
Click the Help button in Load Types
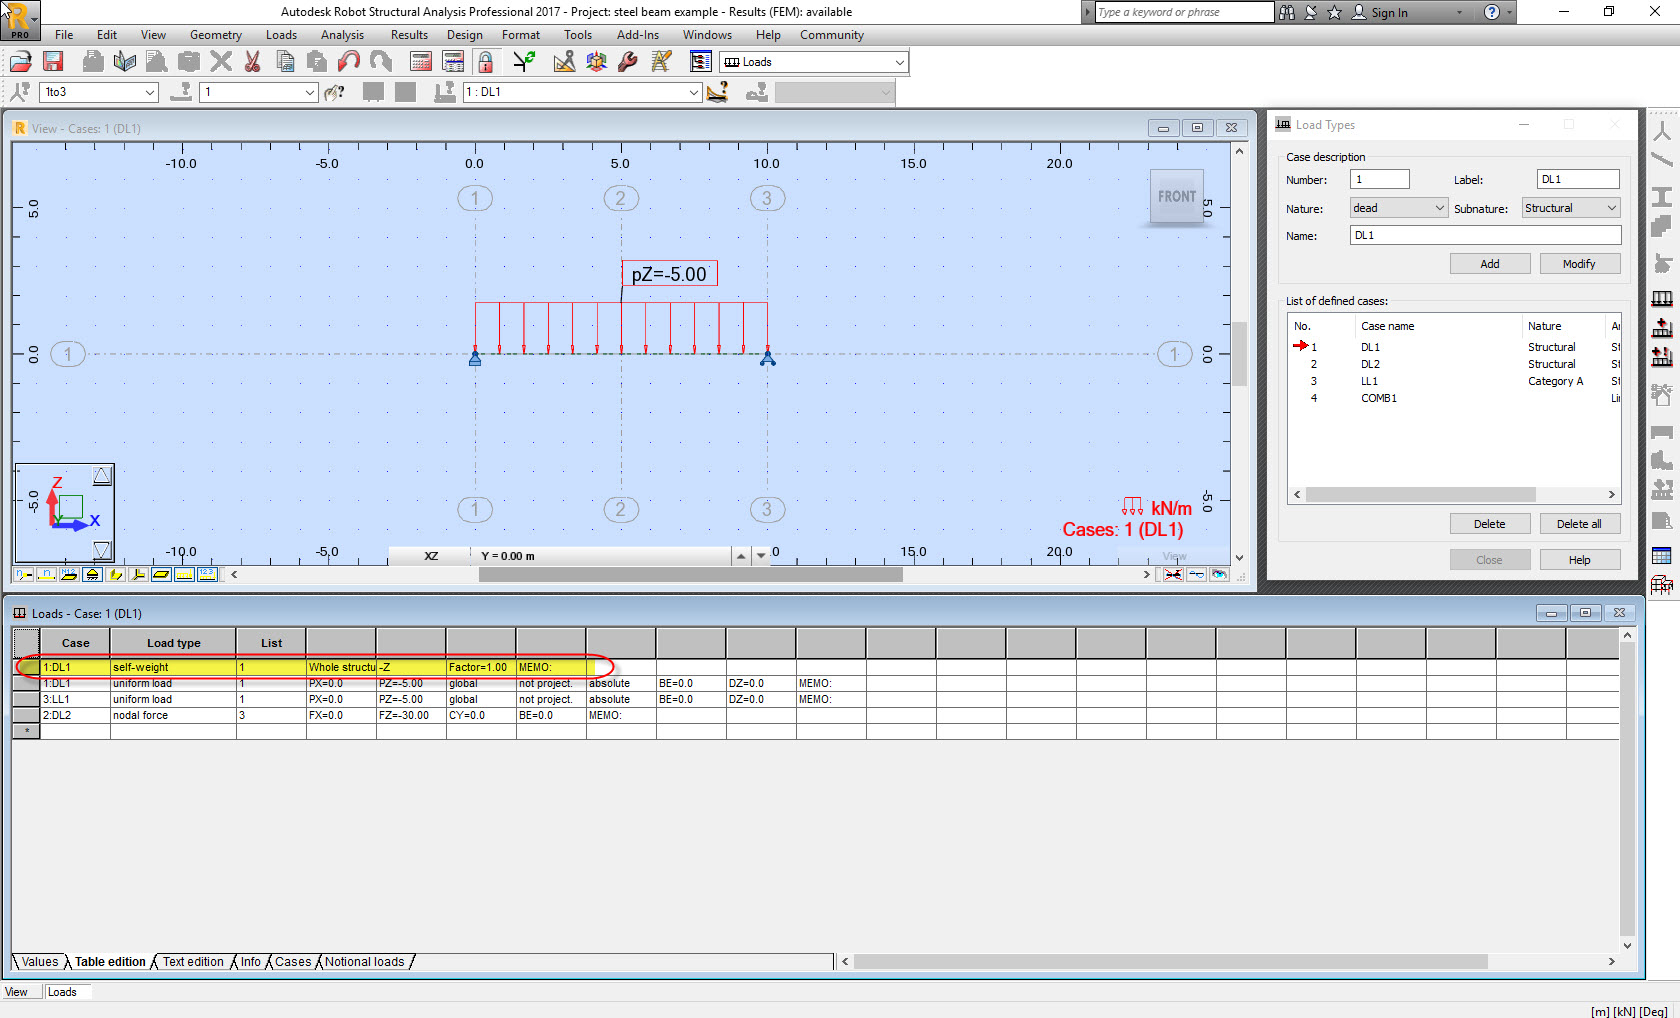coord(1579,560)
